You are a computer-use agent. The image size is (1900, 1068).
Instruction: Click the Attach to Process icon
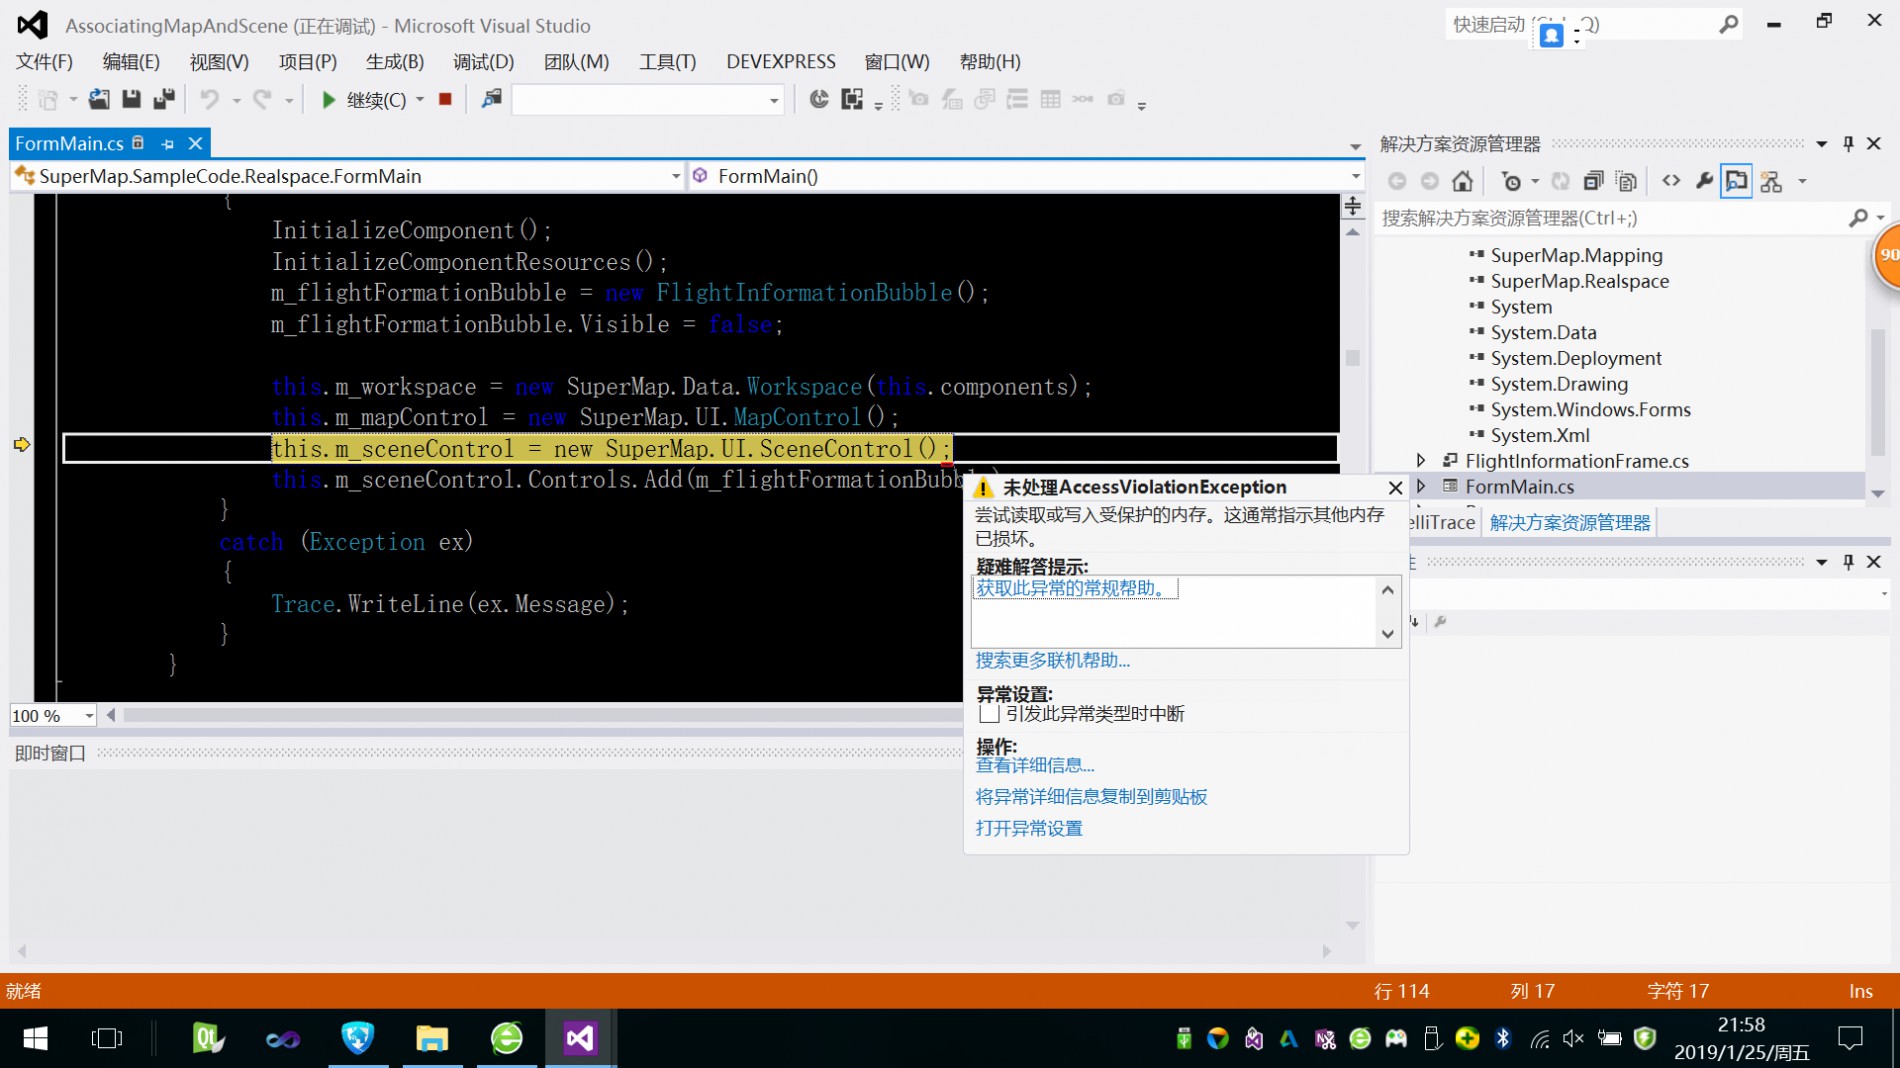point(491,99)
